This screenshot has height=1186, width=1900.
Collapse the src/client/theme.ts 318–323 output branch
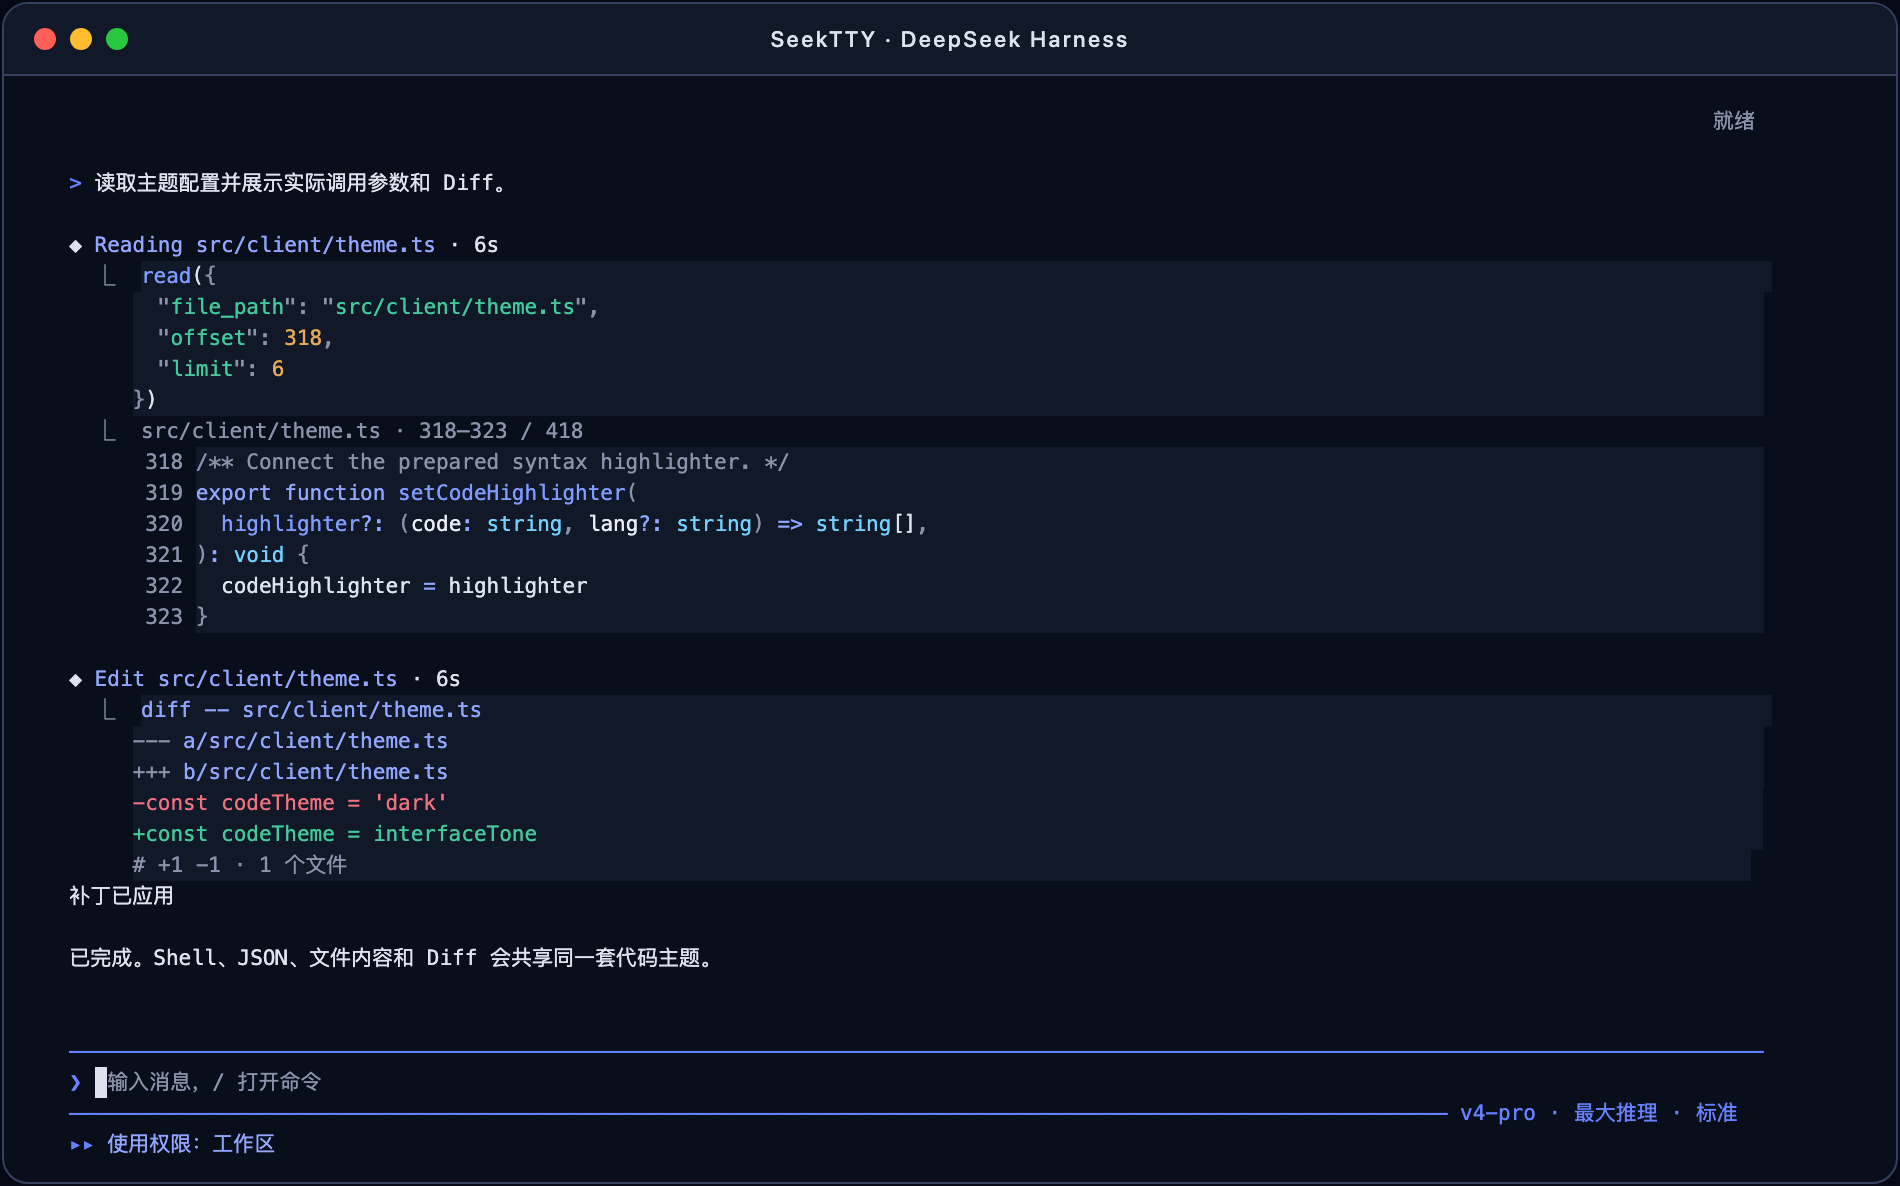pos(110,431)
